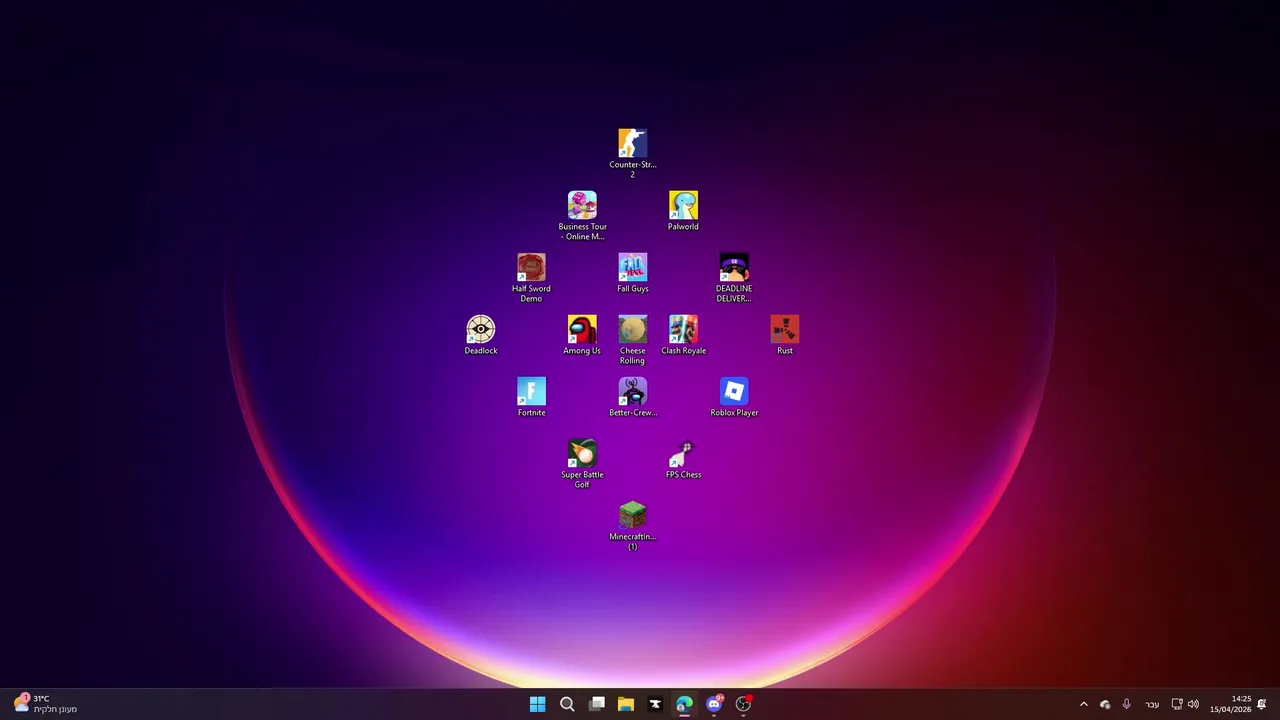Switch the input language indicator עבר
Viewport: 1280px width, 720px height.
1152,704
